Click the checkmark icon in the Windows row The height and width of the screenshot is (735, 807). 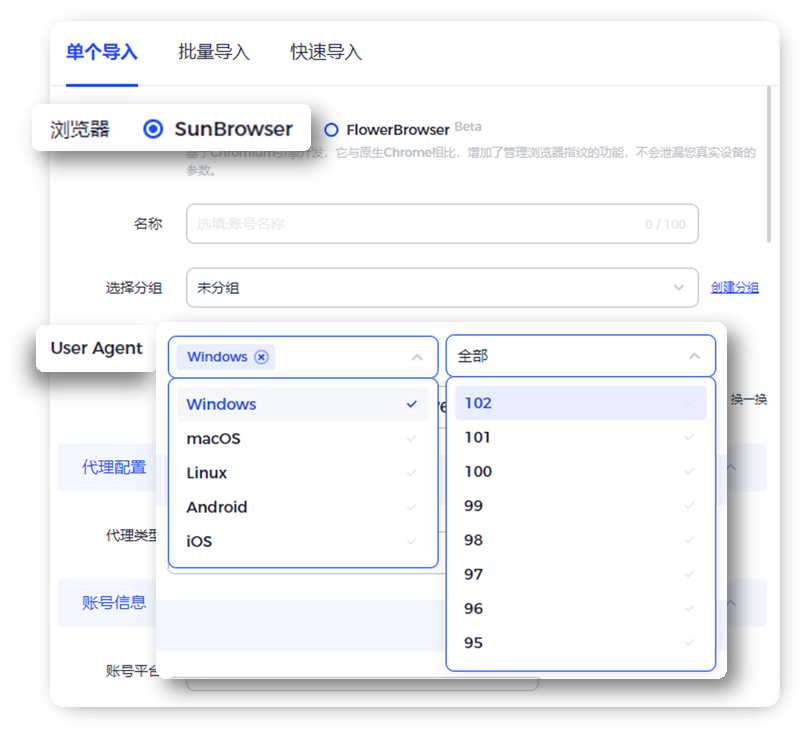click(x=412, y=405)
